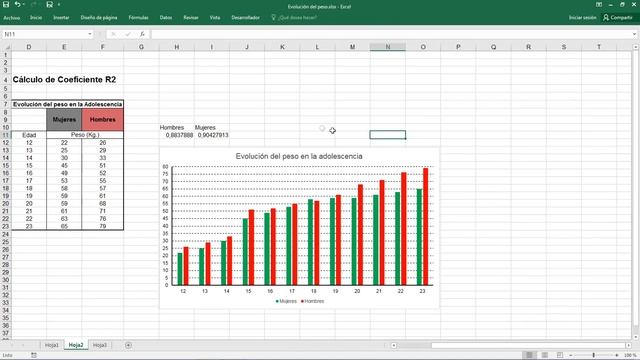This screenshot has width=640, height=360.
Task: Click the chart title 'Evolución del peso en la adolescencia'
Action: (299, 156)
